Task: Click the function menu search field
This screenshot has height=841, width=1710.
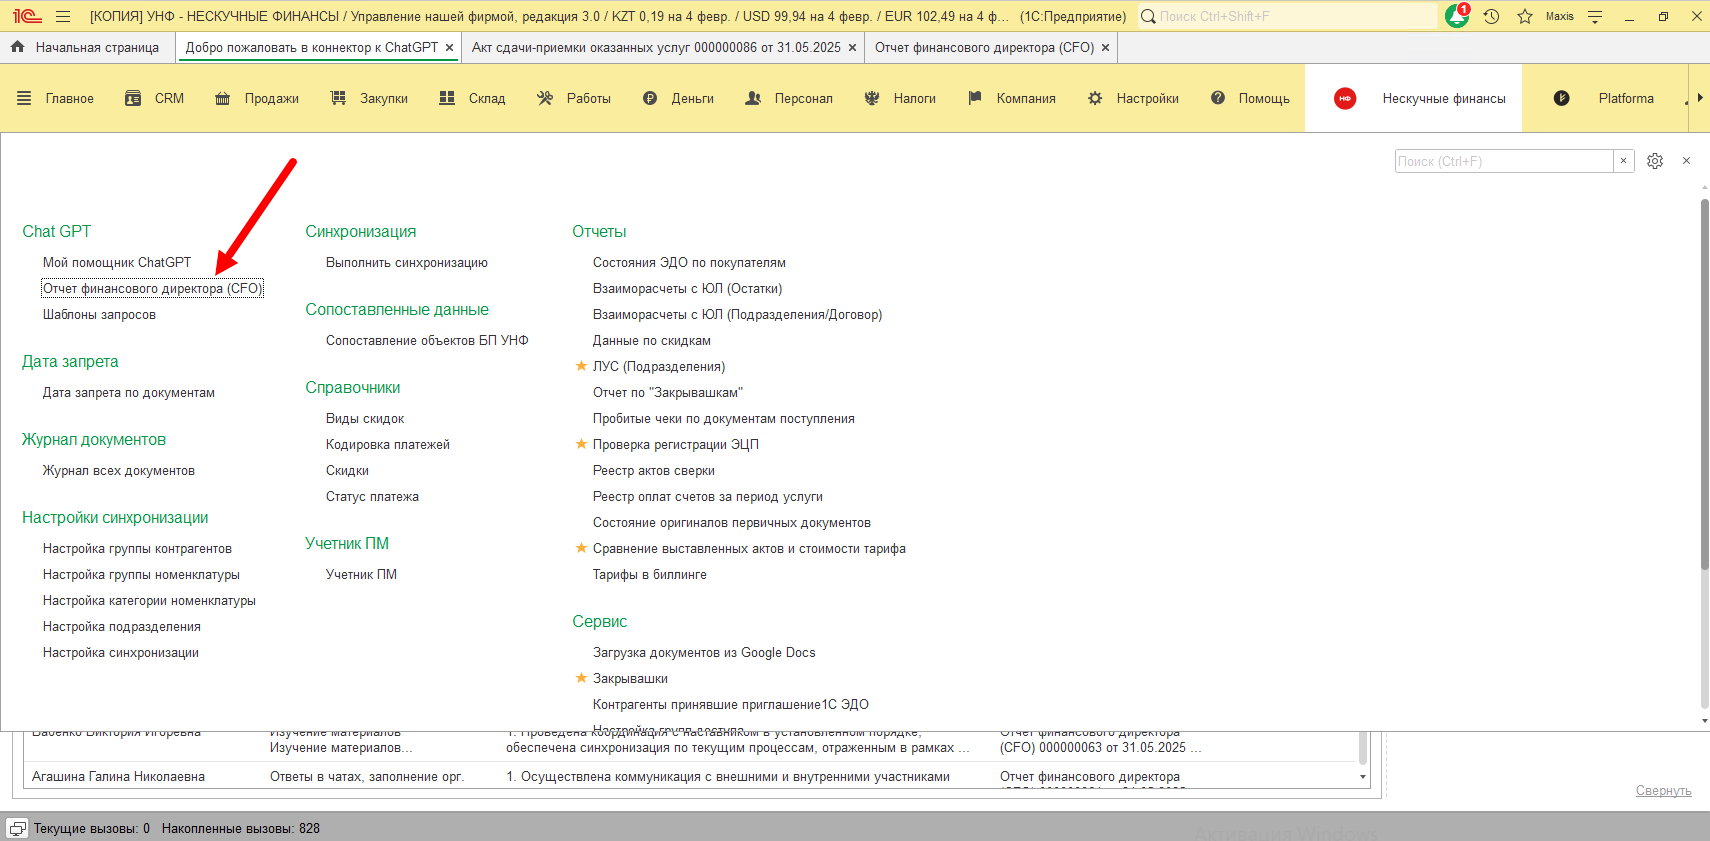Action: pos(1503,161)
